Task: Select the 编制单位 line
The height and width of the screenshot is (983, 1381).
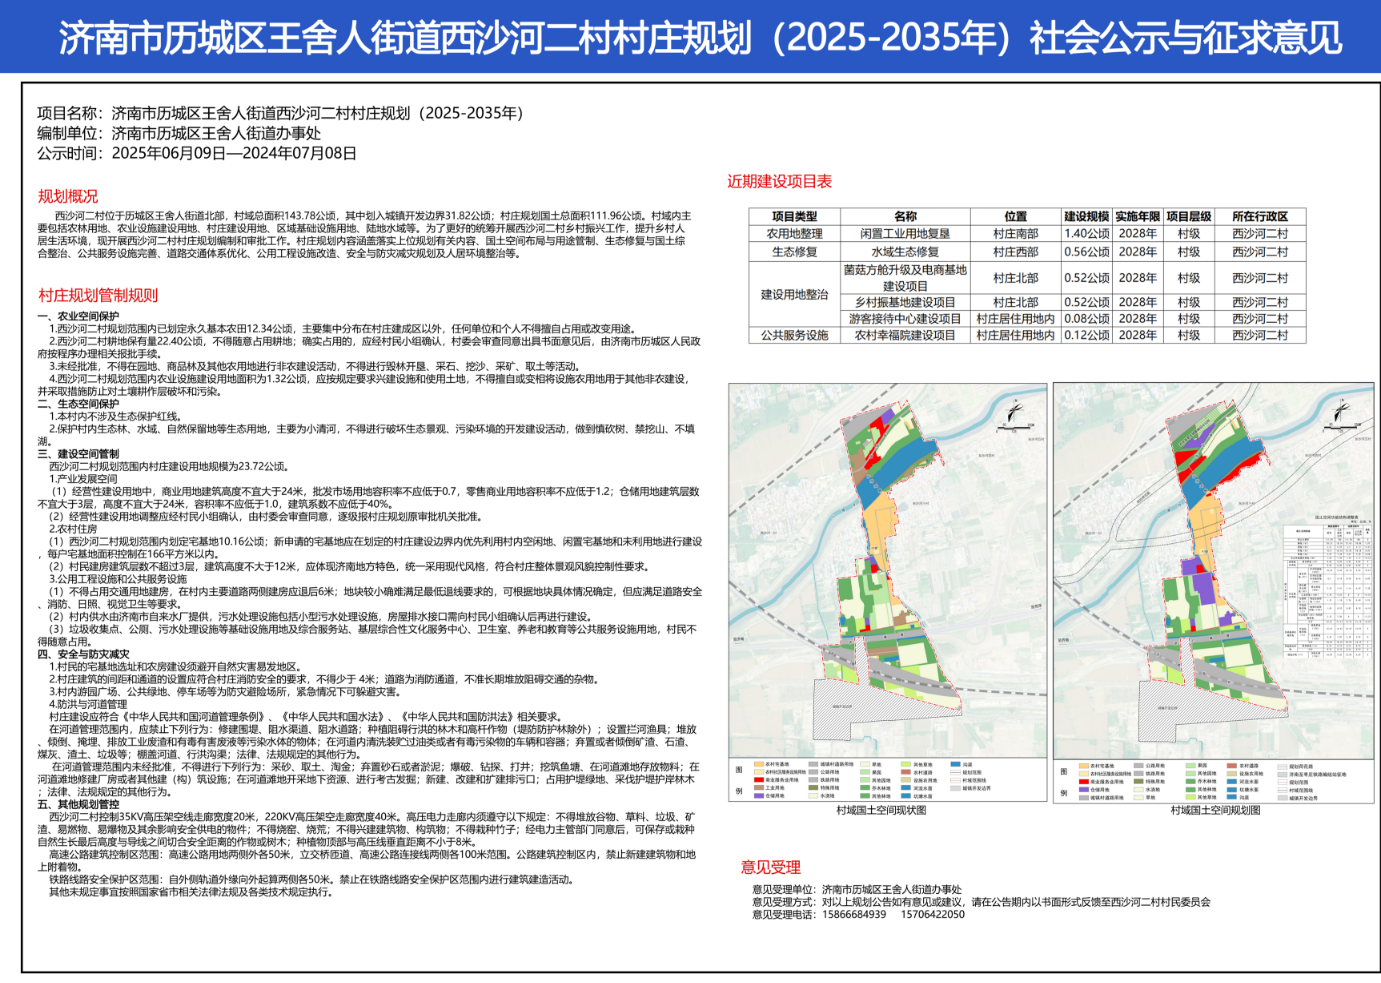Action: 179,133
